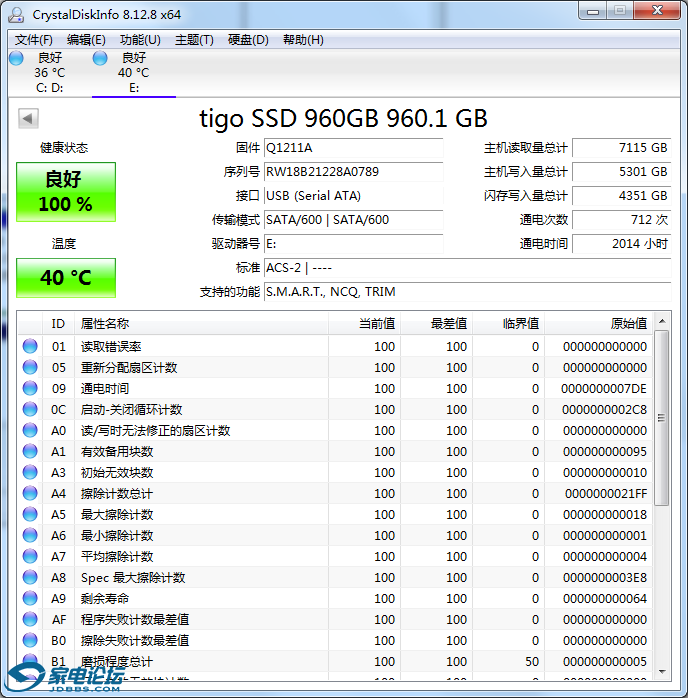The height and width of the screenshot is (698, 688).
Task: Click the attribute list vertical scrollbar thumb
Action: click(662, 418)
